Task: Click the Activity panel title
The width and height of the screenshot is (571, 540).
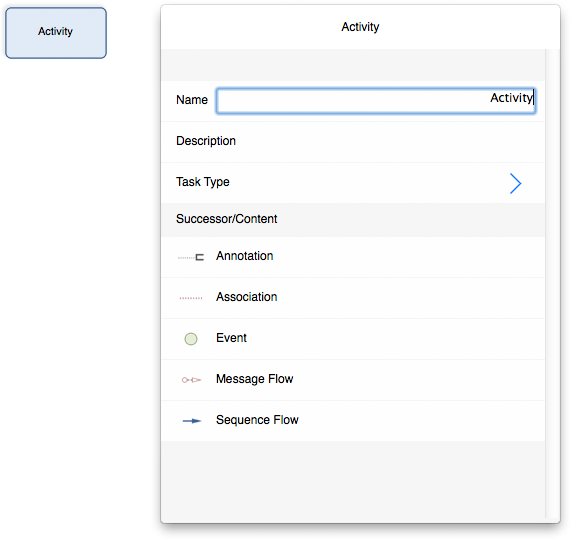Action: [x=360, y=27]
